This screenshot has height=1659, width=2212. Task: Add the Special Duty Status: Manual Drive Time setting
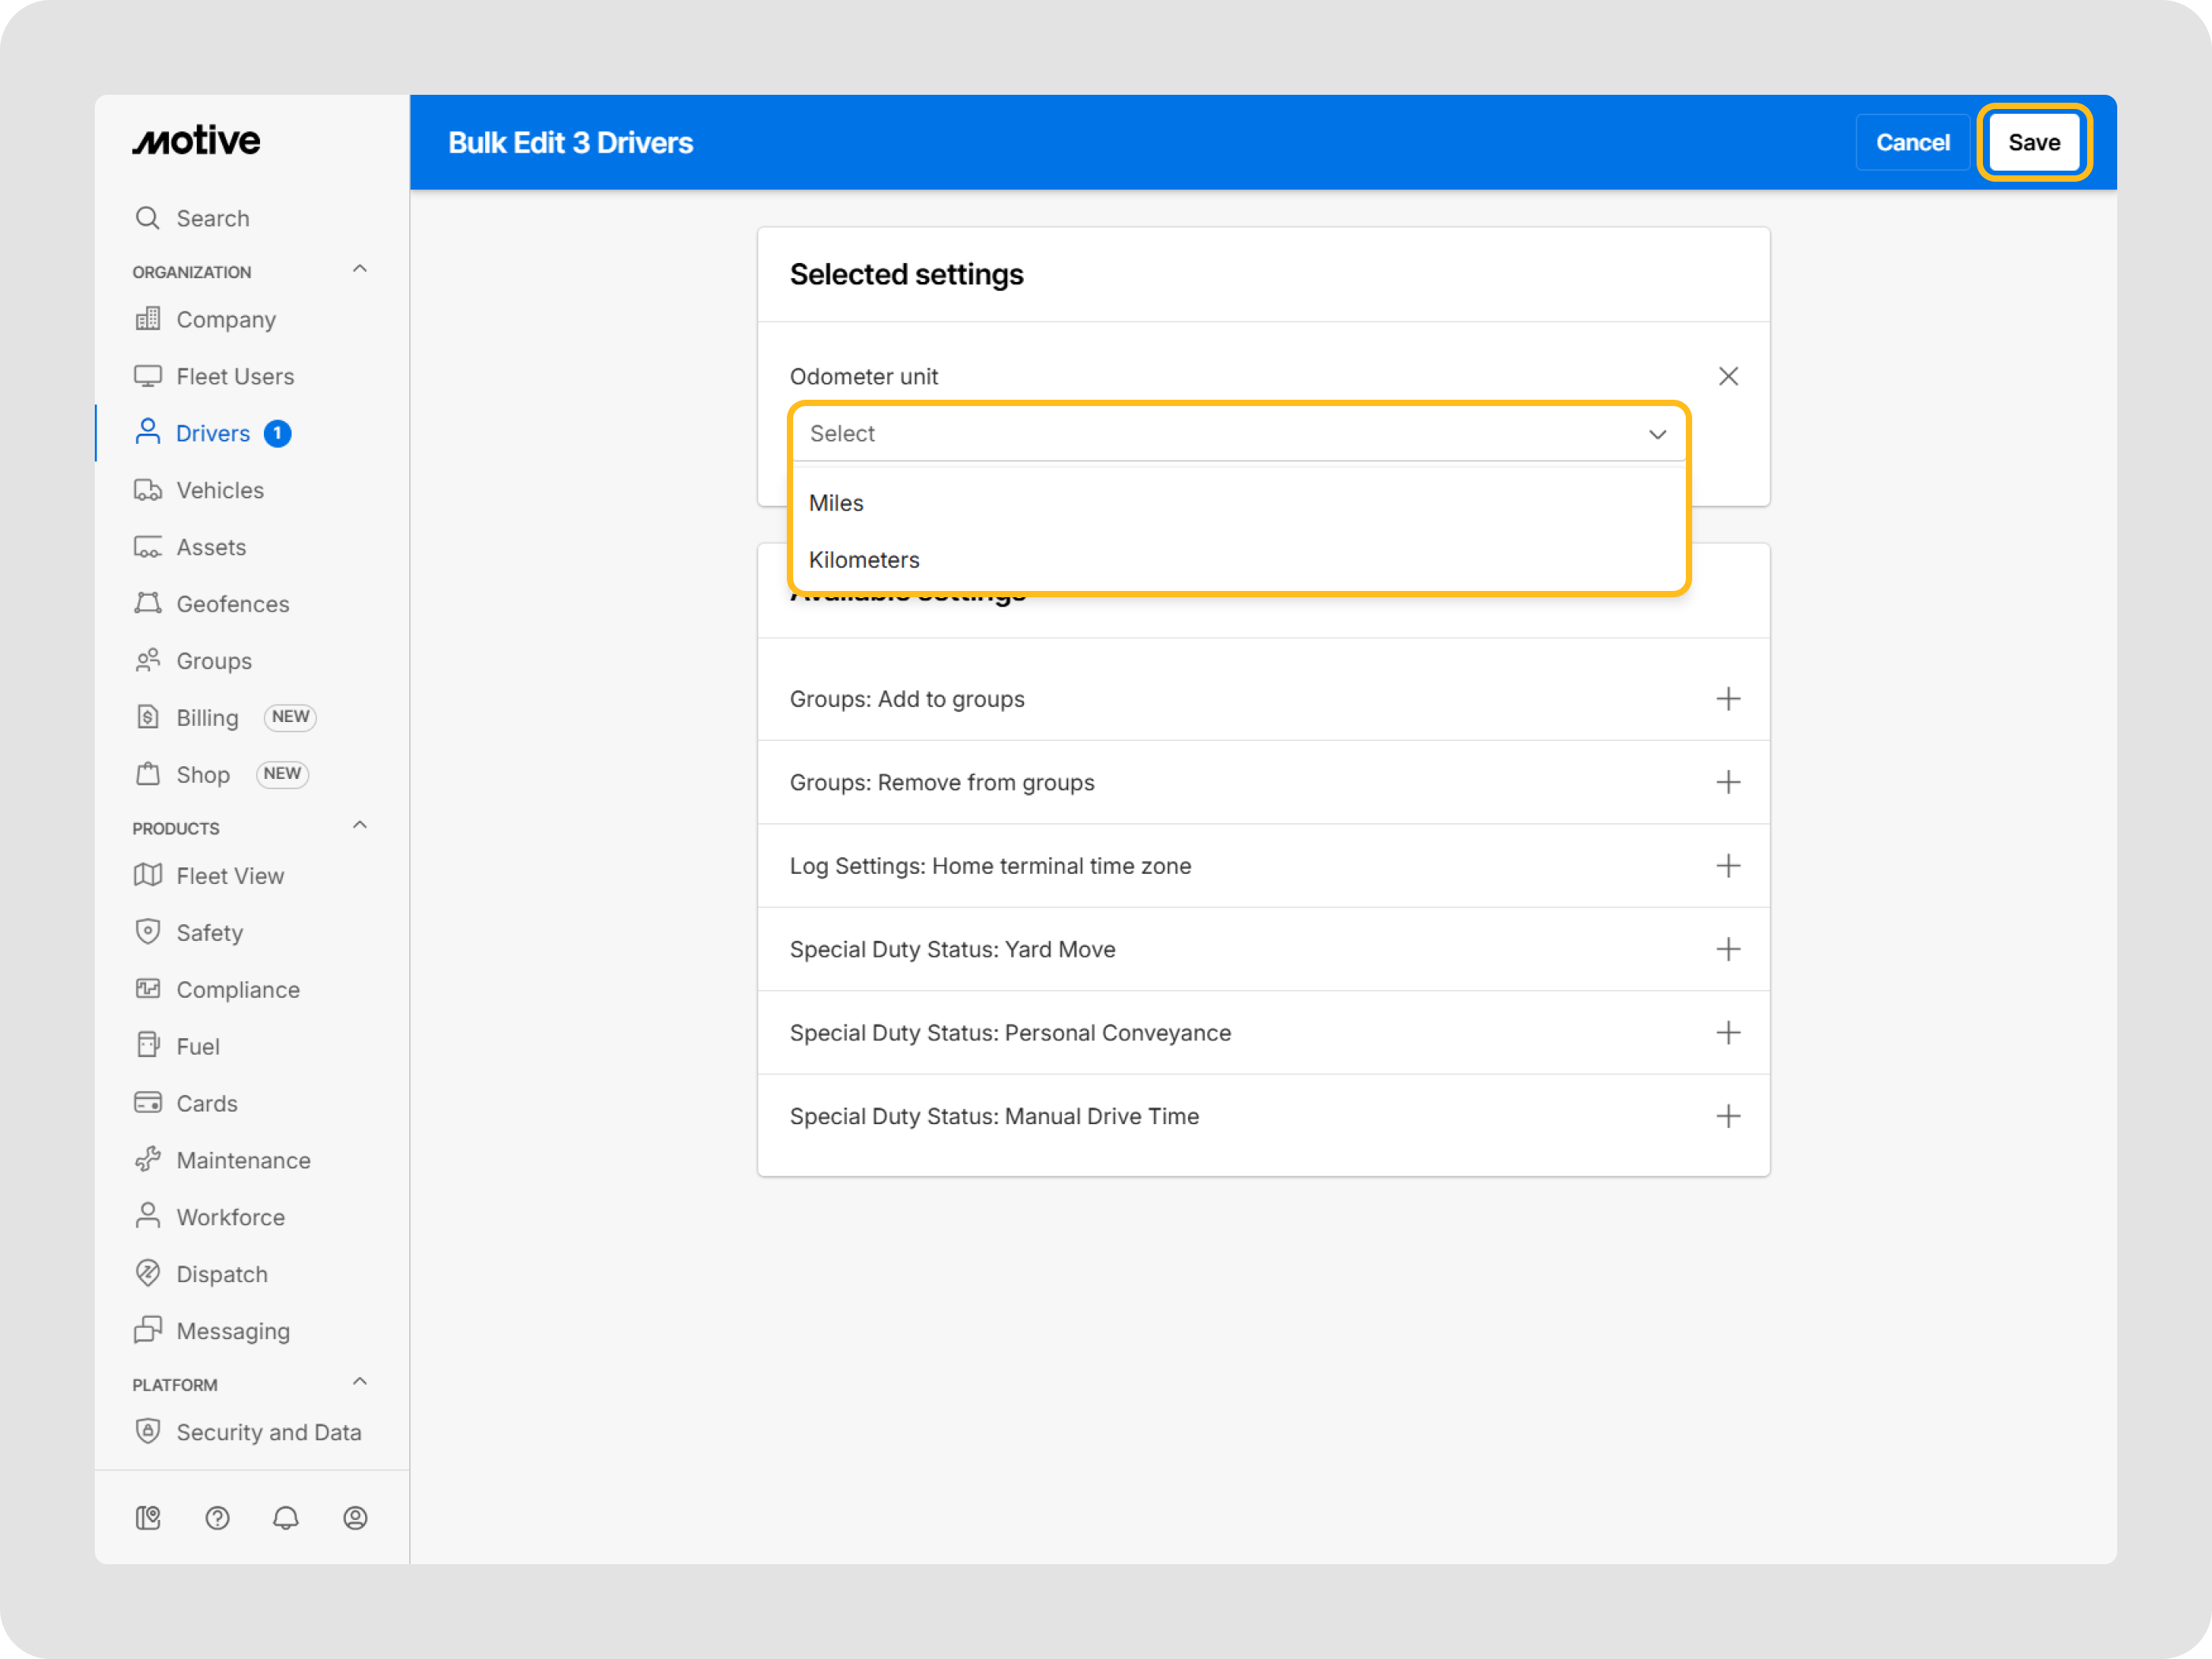pos(1728,1116)
